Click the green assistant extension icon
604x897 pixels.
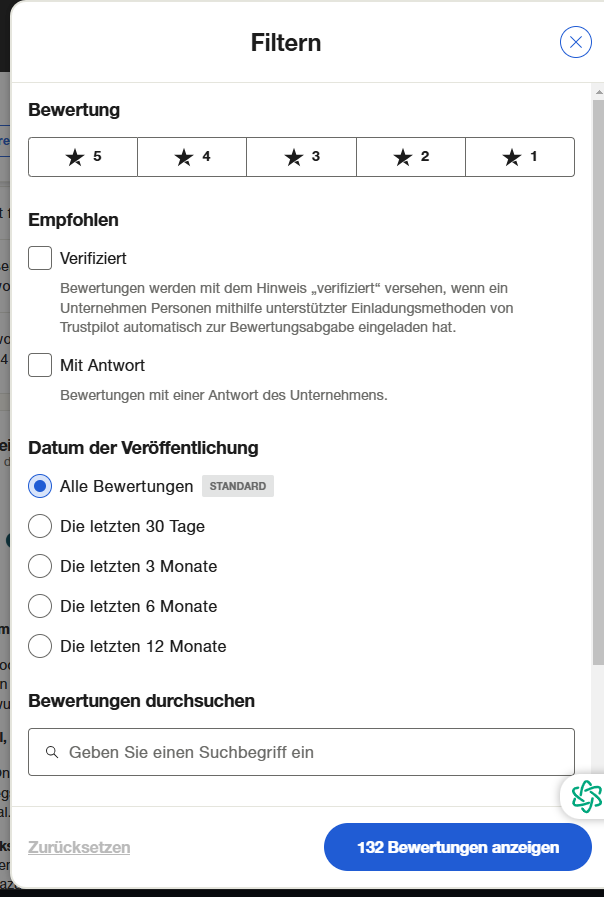pyautogui.click(x=586, y=796)
